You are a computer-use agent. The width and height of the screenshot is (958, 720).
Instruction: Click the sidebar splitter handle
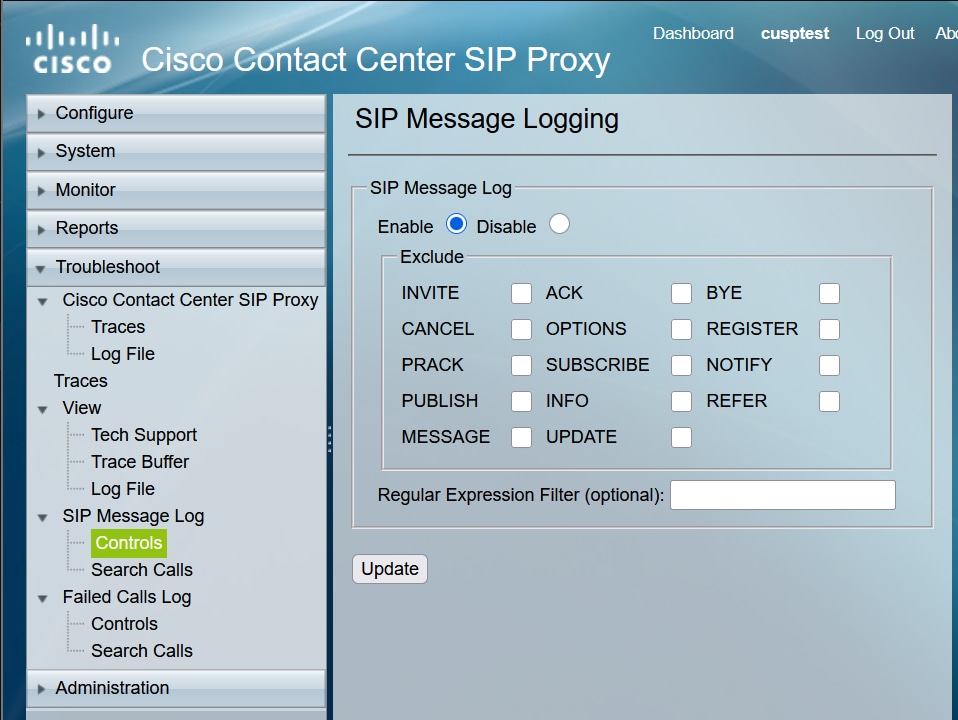329,439
